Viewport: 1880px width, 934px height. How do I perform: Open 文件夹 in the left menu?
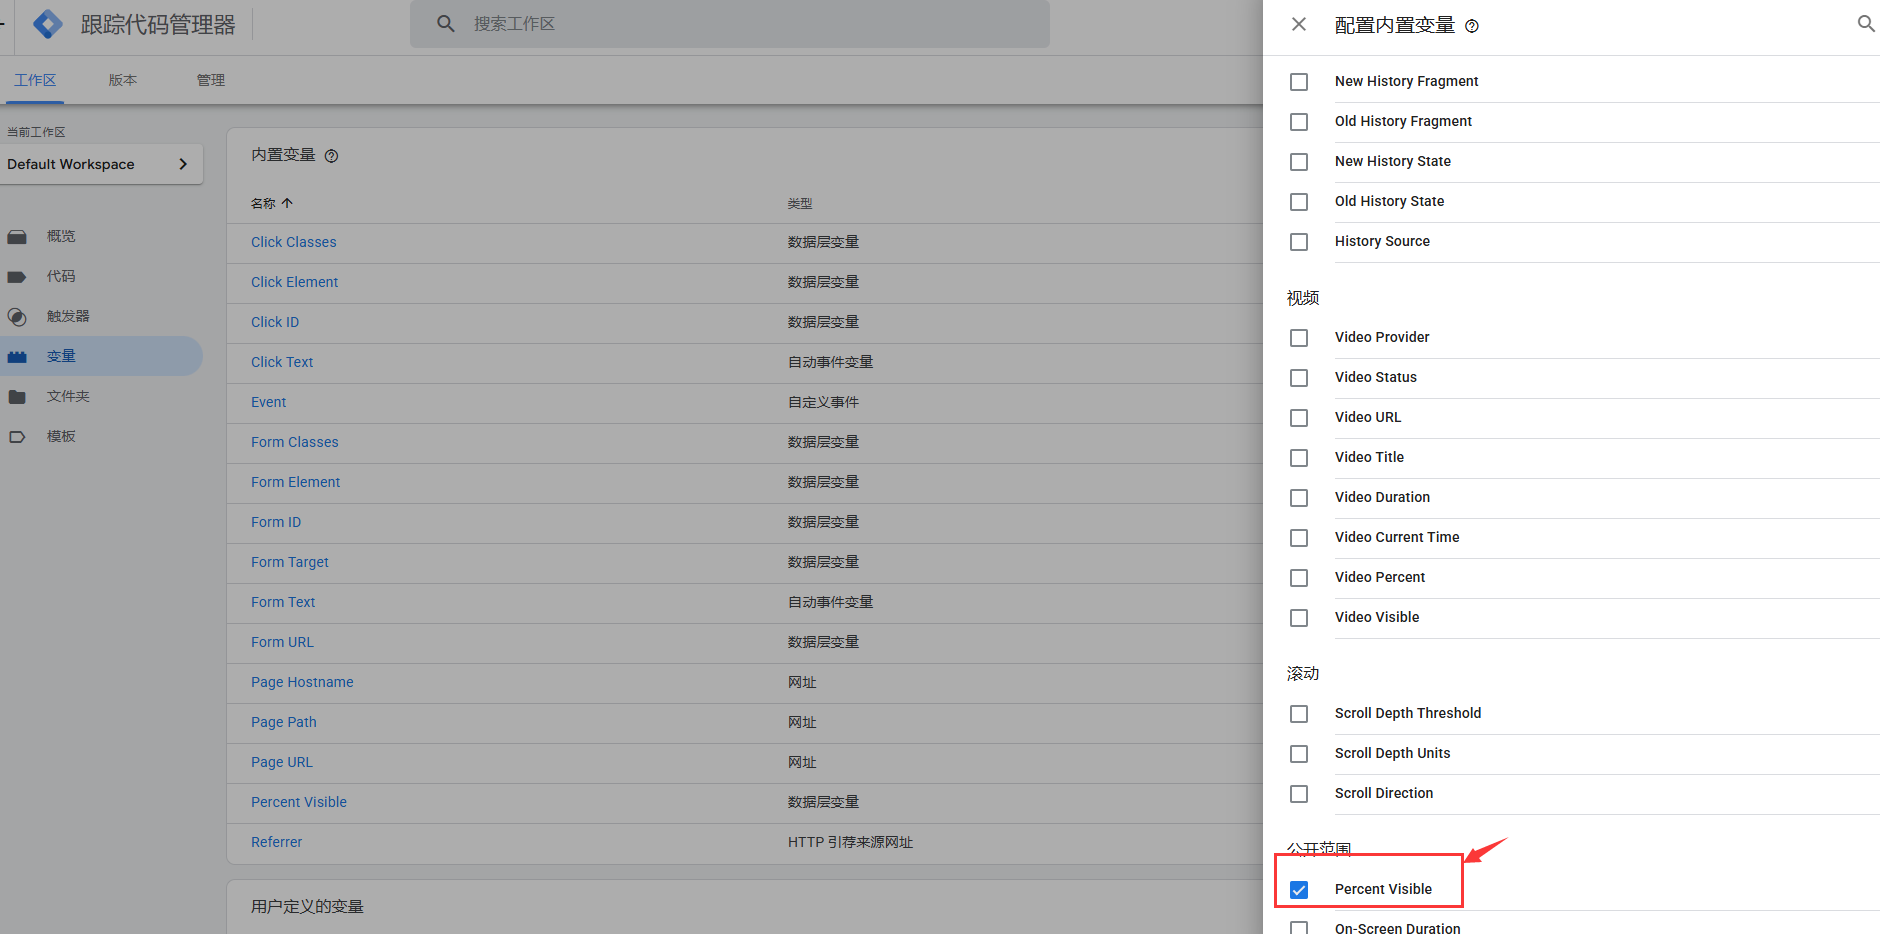pyautogui.click(x=68, y=396)
